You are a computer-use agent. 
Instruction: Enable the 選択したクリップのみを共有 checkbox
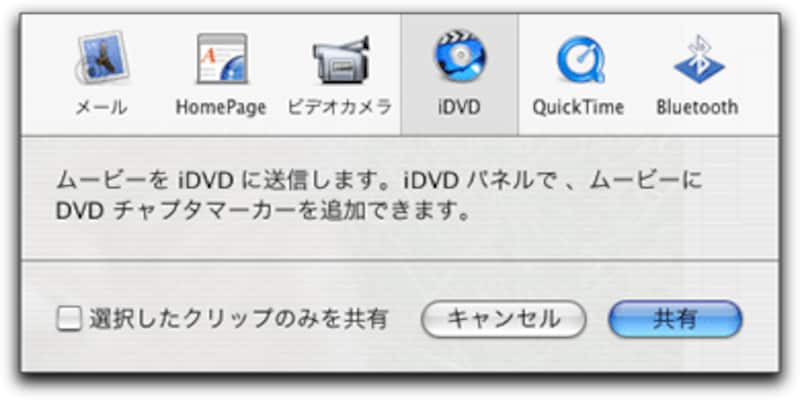click(x=69, y=319)
